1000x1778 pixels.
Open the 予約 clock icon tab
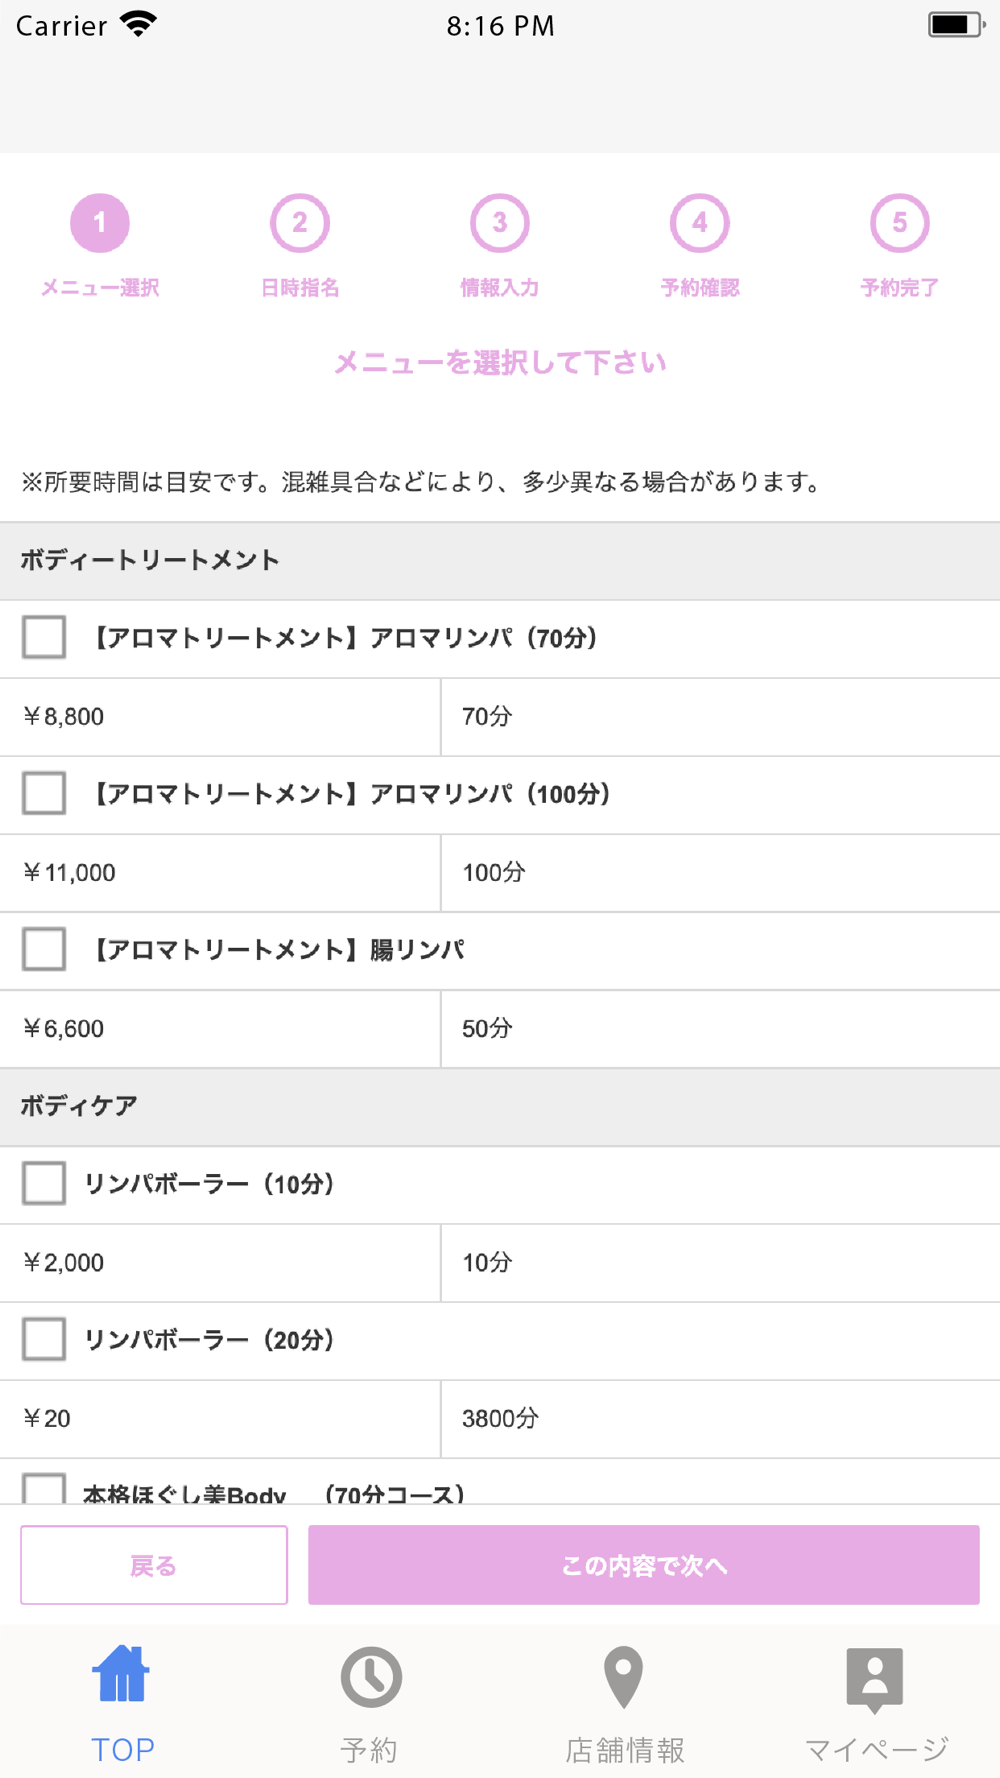coord(371,1677)
